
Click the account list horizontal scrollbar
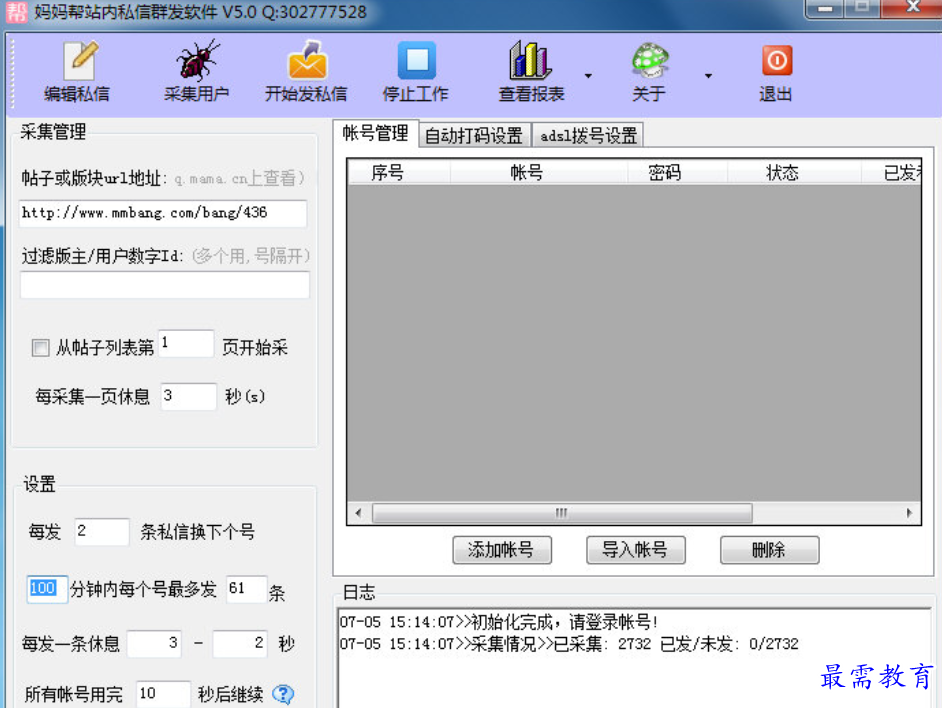561,513
